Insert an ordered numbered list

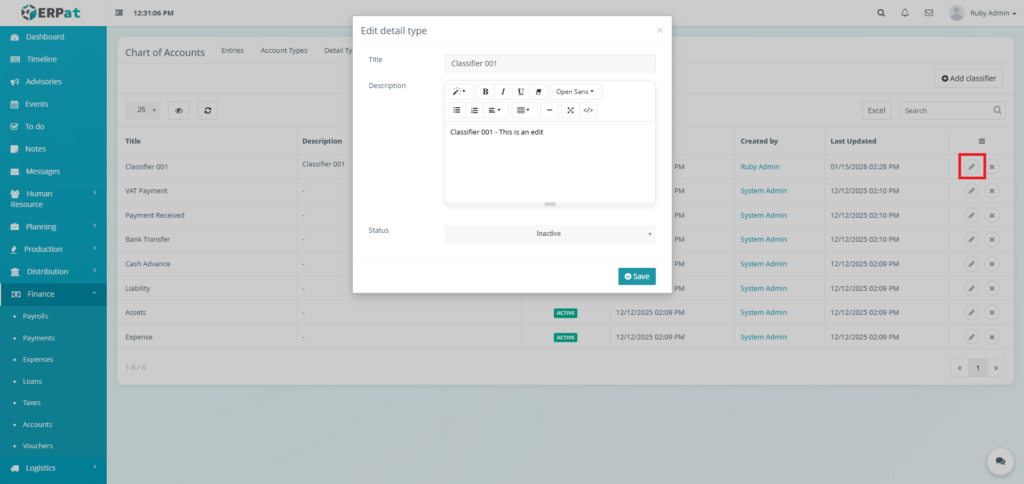point(475,110)
